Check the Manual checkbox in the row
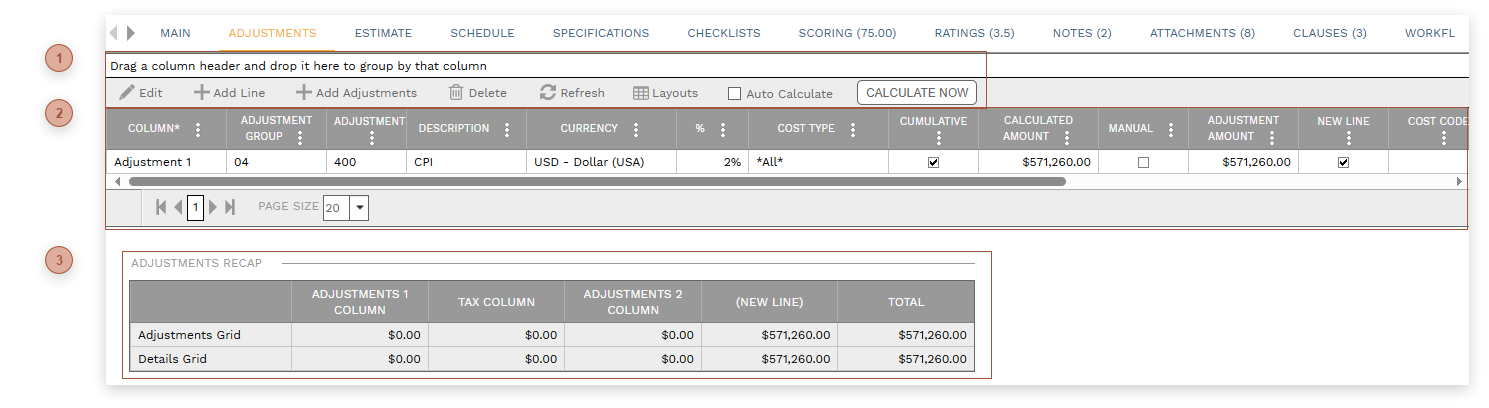Image resolution: width=1489 pixels, height=408 pixels. [x=1143, y=162]
